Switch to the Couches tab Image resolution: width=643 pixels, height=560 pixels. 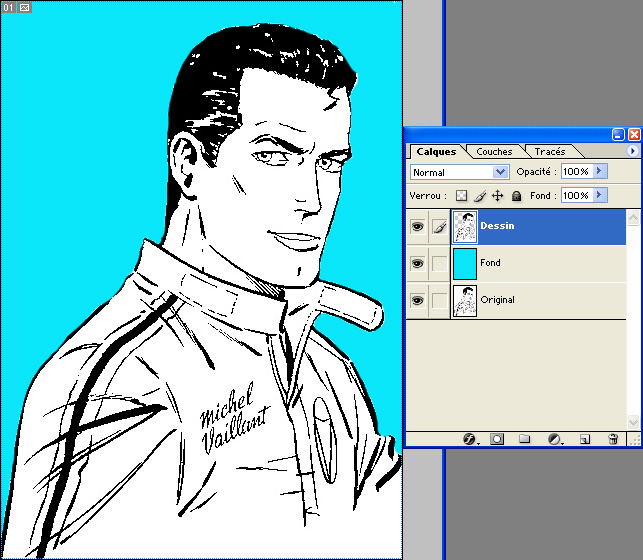494,152
